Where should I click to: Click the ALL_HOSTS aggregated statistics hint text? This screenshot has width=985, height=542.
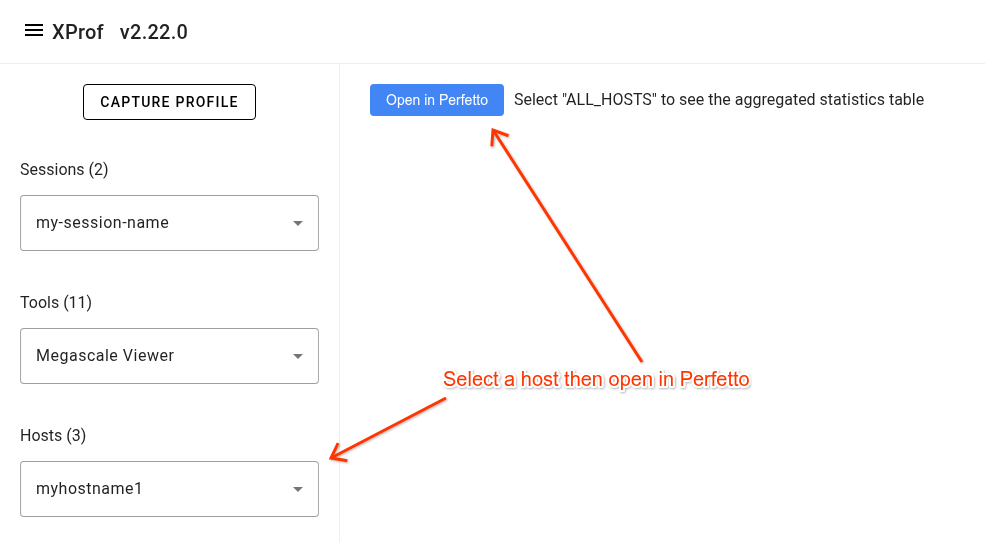coord(718,100)
